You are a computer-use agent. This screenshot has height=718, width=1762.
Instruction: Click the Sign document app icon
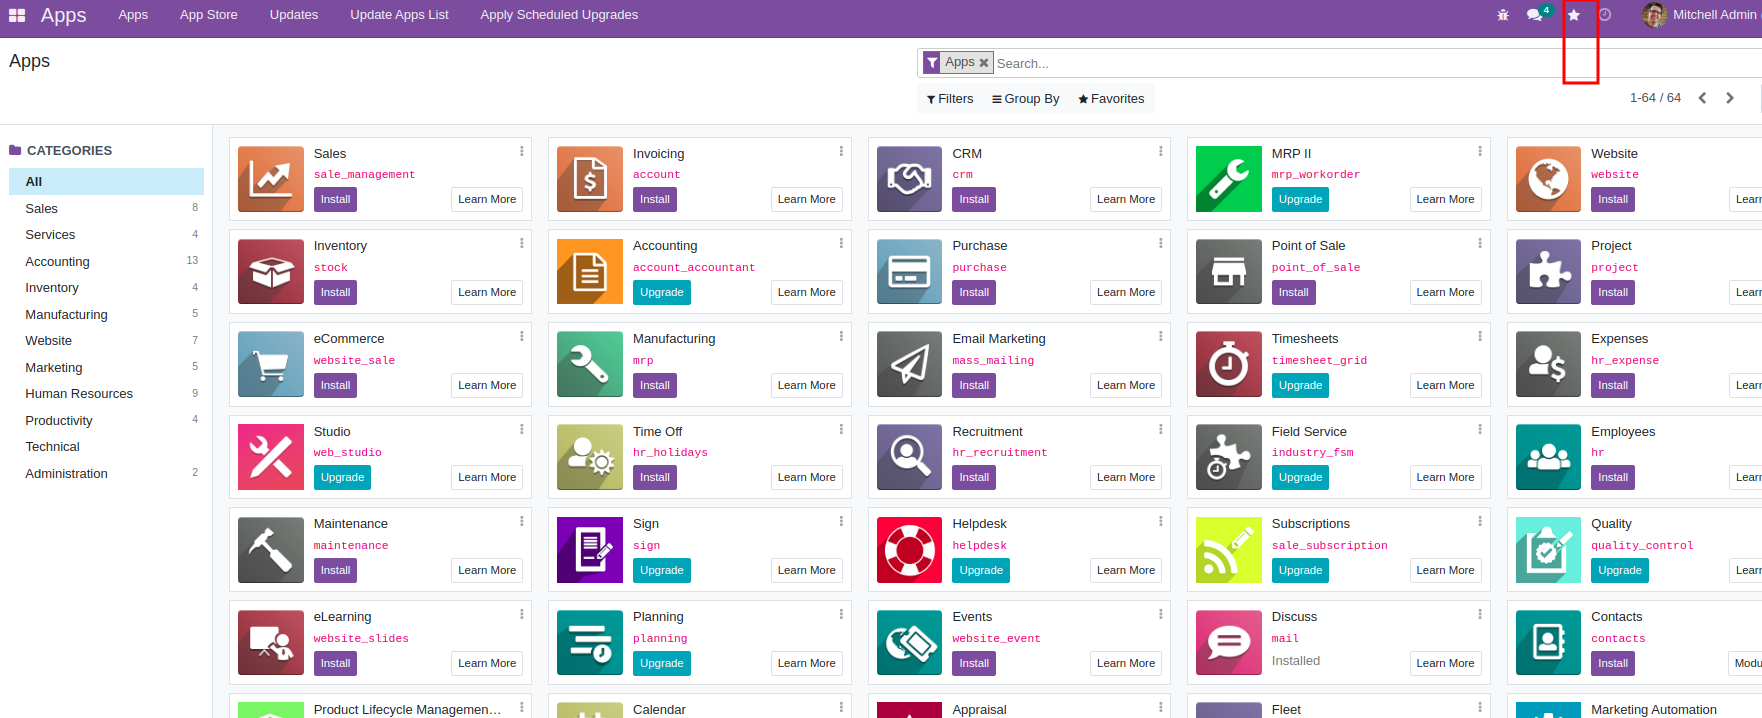[590, 550]
